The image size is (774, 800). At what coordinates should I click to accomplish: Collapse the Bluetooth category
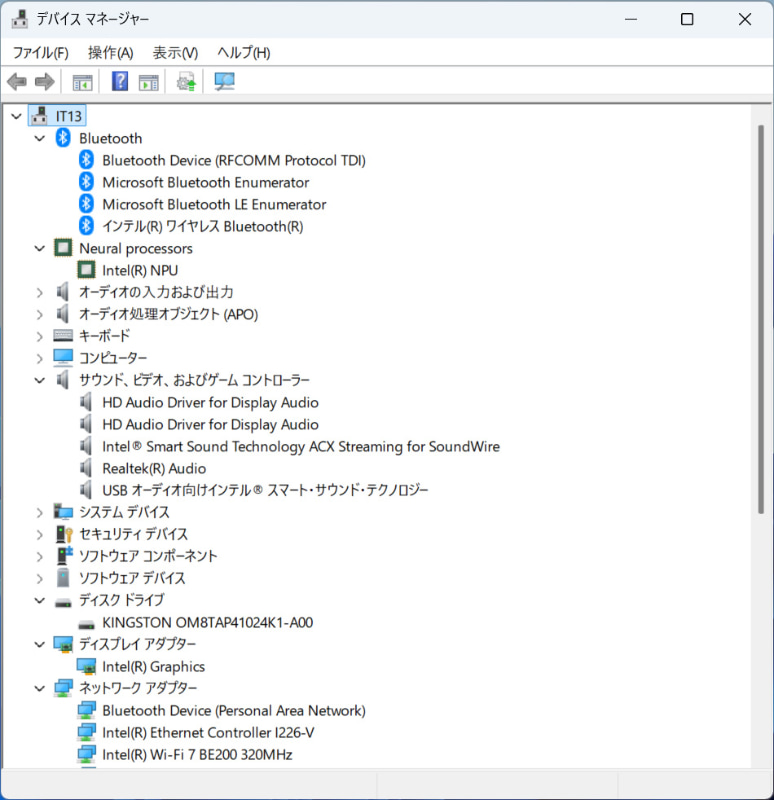click(40, 138)
